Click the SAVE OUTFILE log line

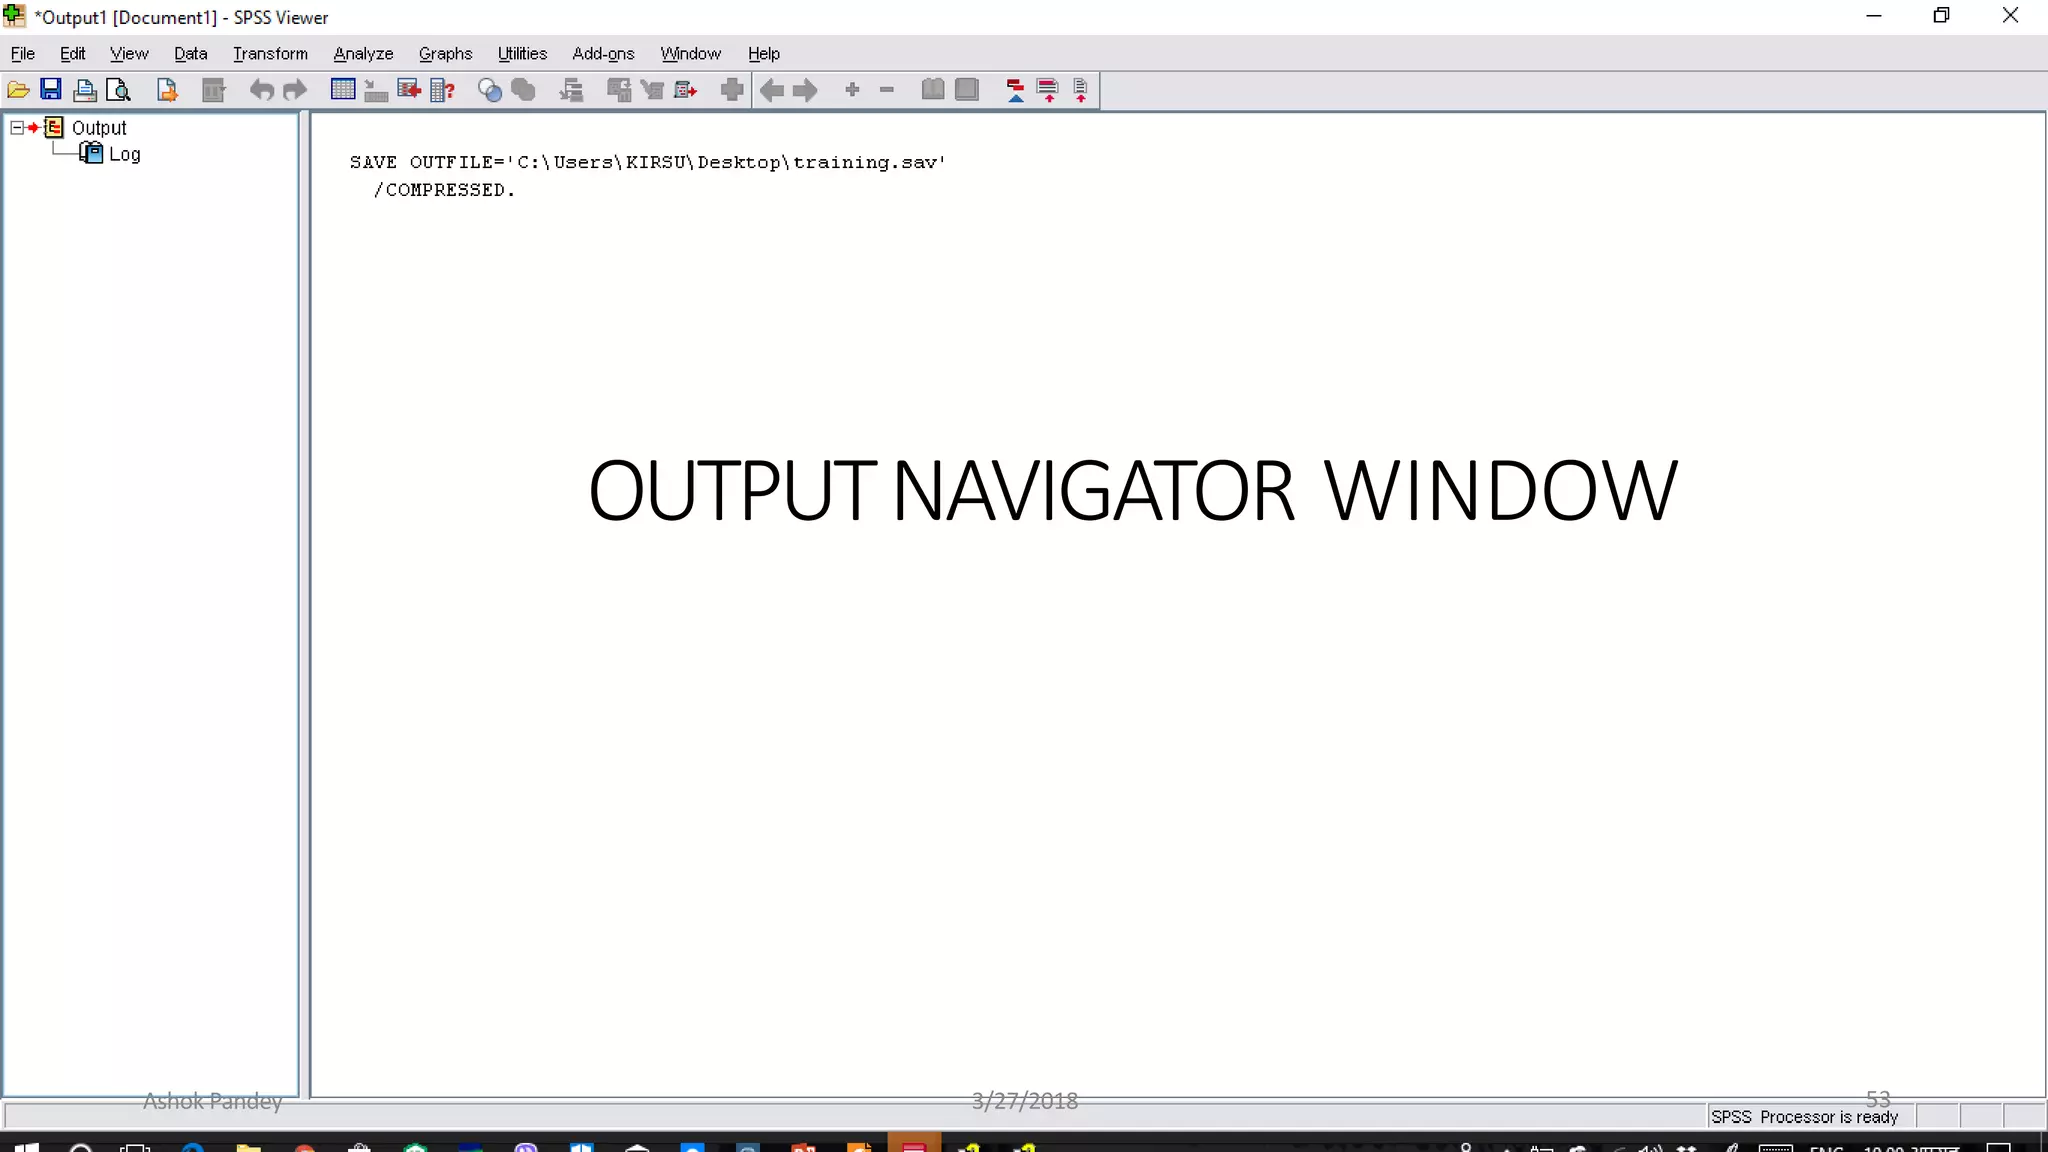pyautogui.click(x=648, y=162)
